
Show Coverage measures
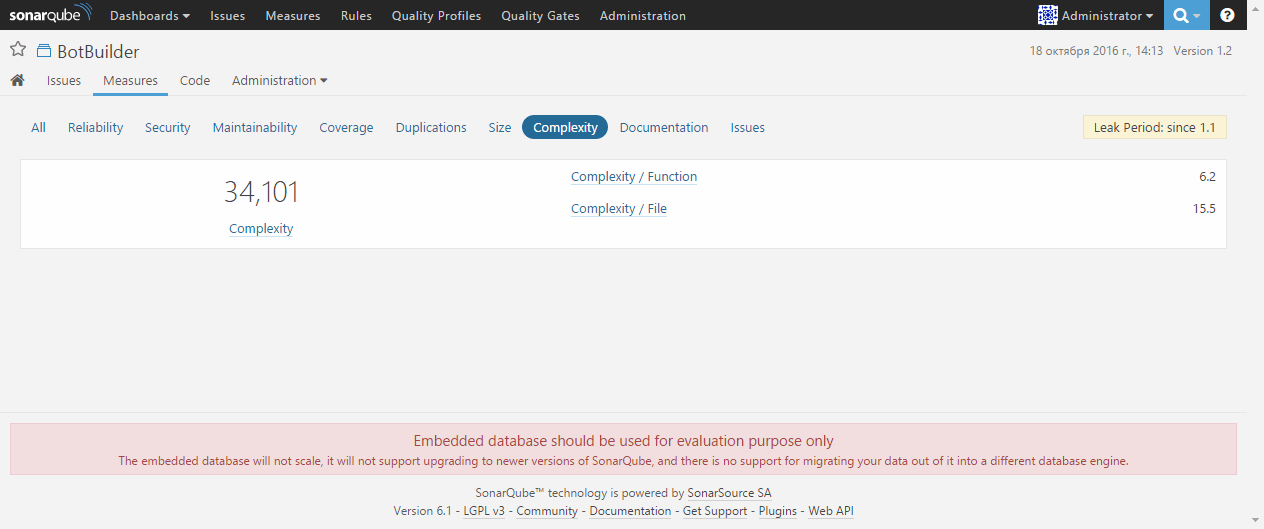coord(346,127)
